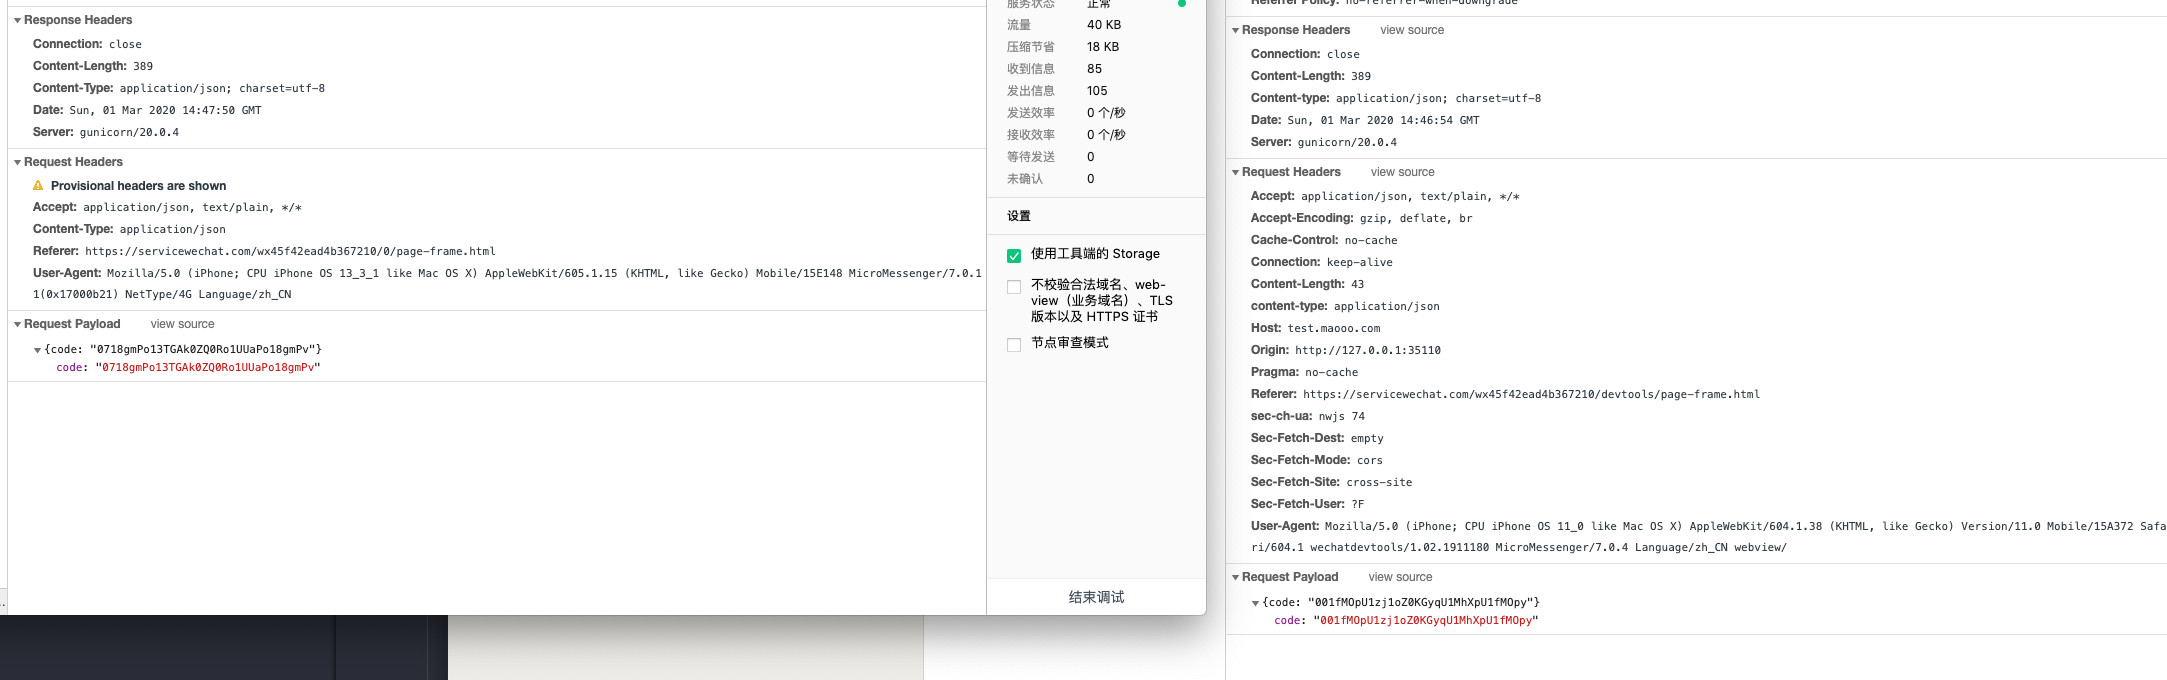Click the red code value 001fMOpU1zj1oZ0KGyqU1MhXpU1fMOpy

tap(1426, 620)
